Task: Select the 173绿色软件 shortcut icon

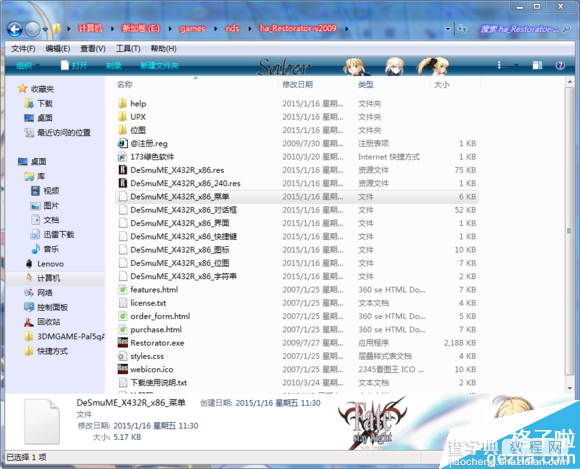Action: tap(122, 156)
